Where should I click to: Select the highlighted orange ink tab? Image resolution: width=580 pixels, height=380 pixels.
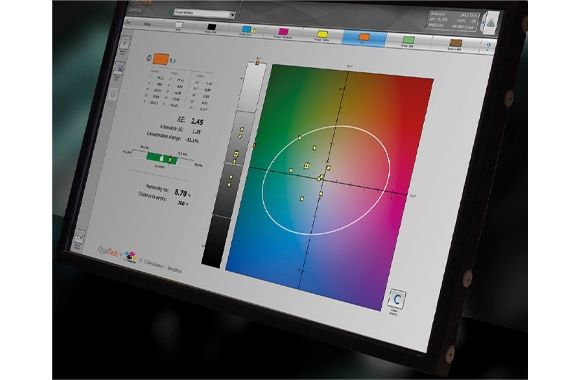pyautogui.click(x=364, y=38)
